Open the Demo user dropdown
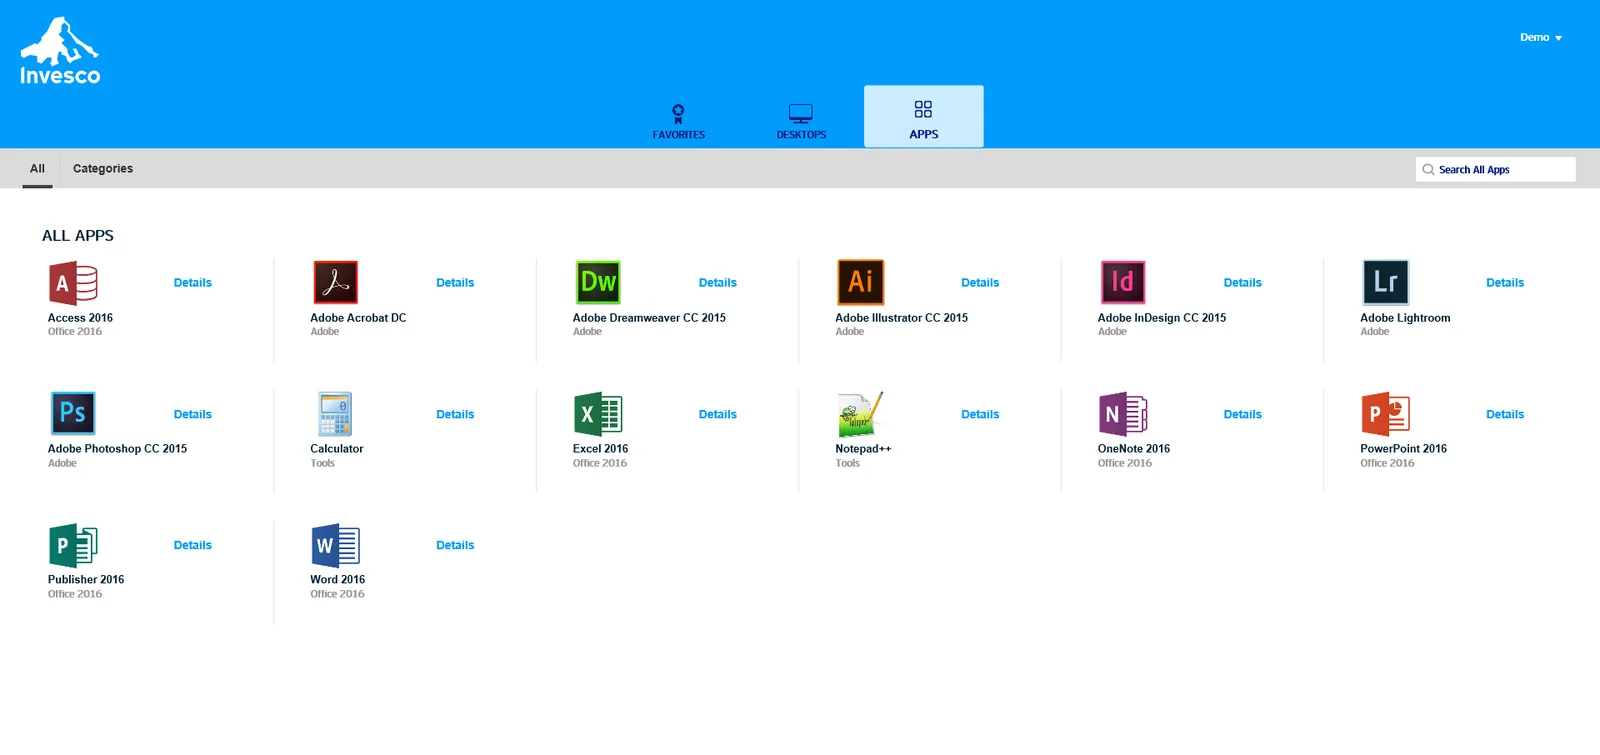1600x755 pixels. point(1541,38)
